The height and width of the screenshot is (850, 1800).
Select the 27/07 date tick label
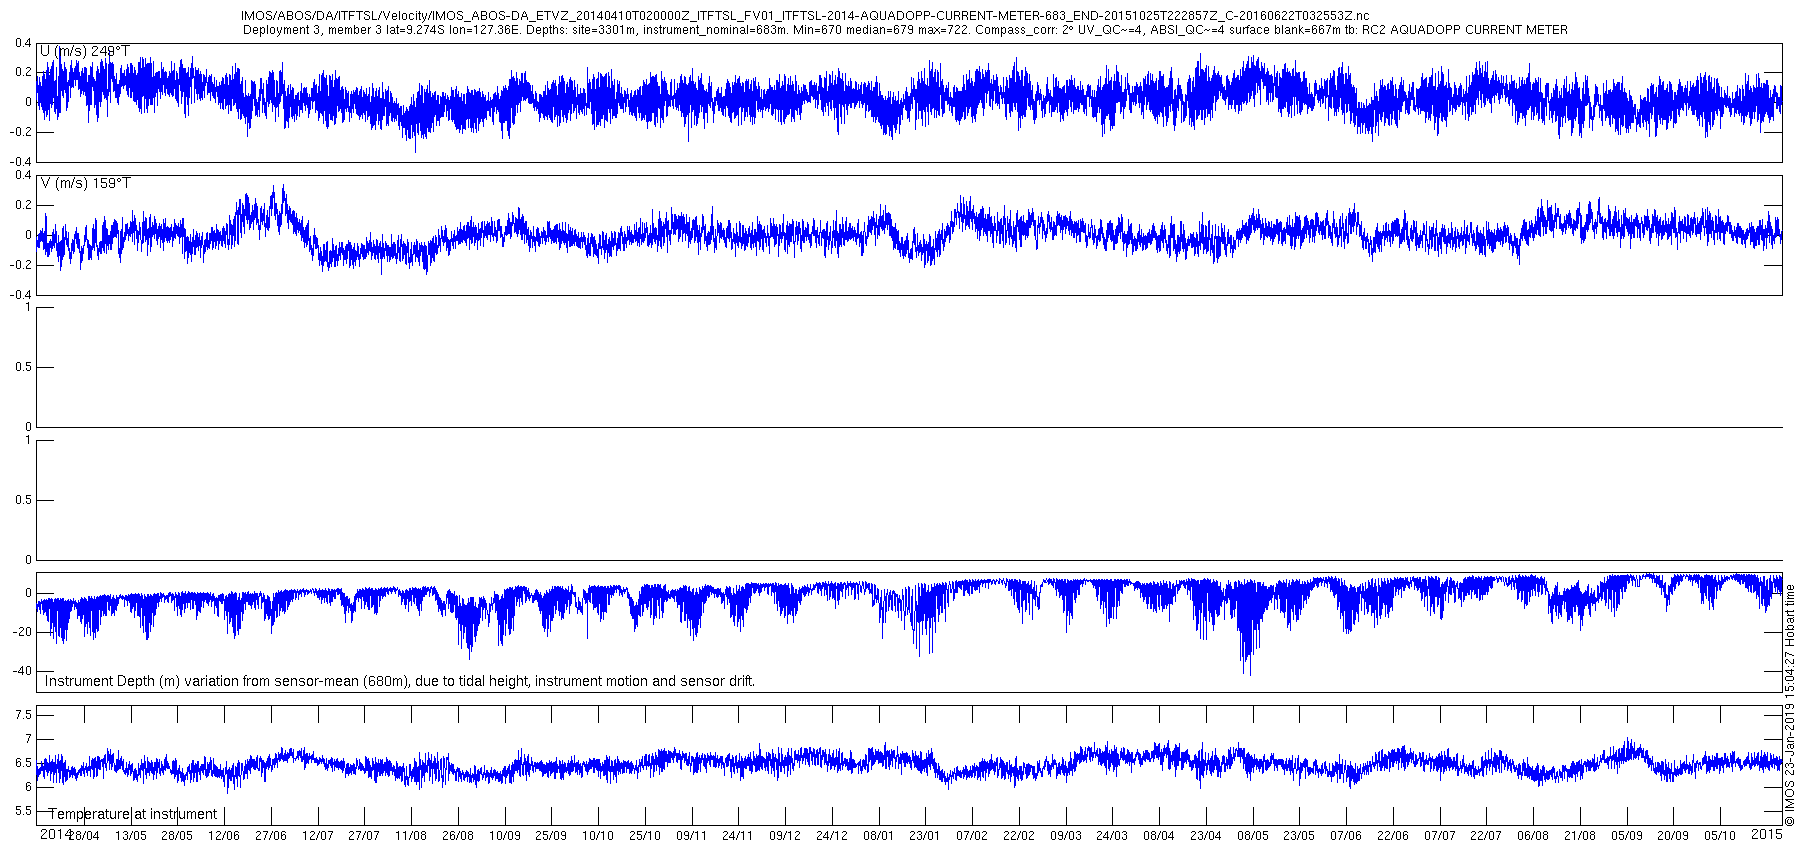pyautogui.click(x=364, y=836)
